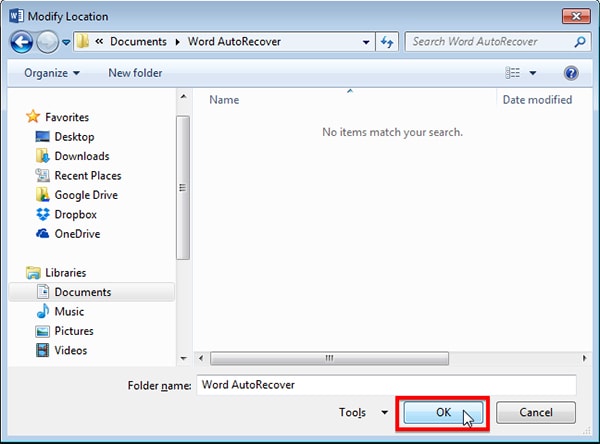Click the Cancel button
The image size is (600, 444).
536,412
